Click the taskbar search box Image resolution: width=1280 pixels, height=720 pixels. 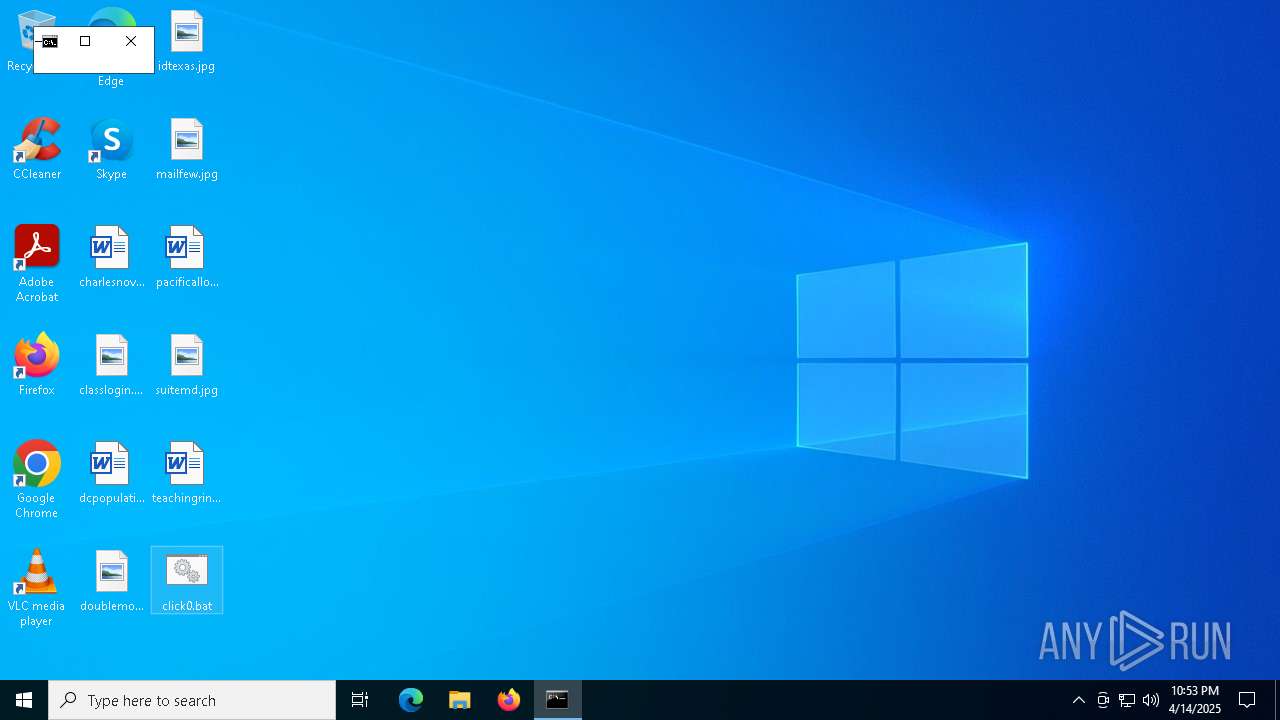[192, 700]
